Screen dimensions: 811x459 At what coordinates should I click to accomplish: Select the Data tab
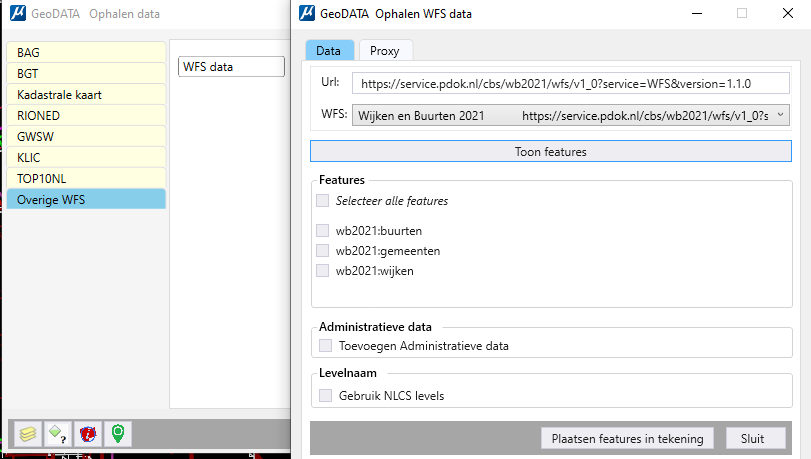tap(329, 51)
